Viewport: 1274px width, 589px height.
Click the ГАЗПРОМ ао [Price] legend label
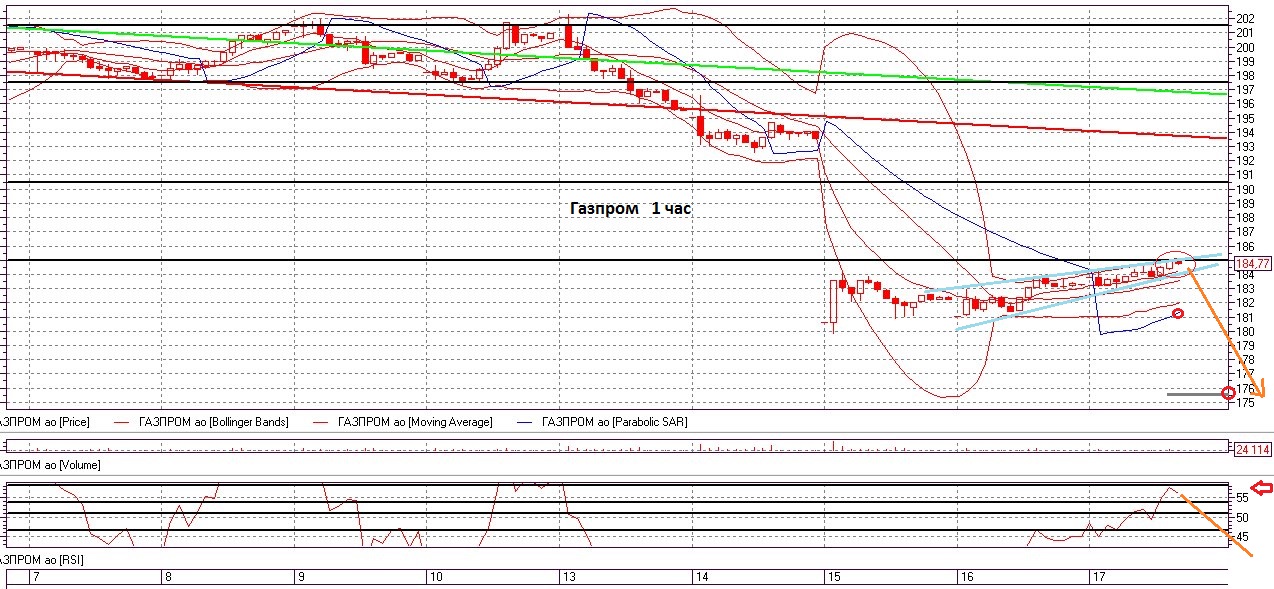coord(46,422)
